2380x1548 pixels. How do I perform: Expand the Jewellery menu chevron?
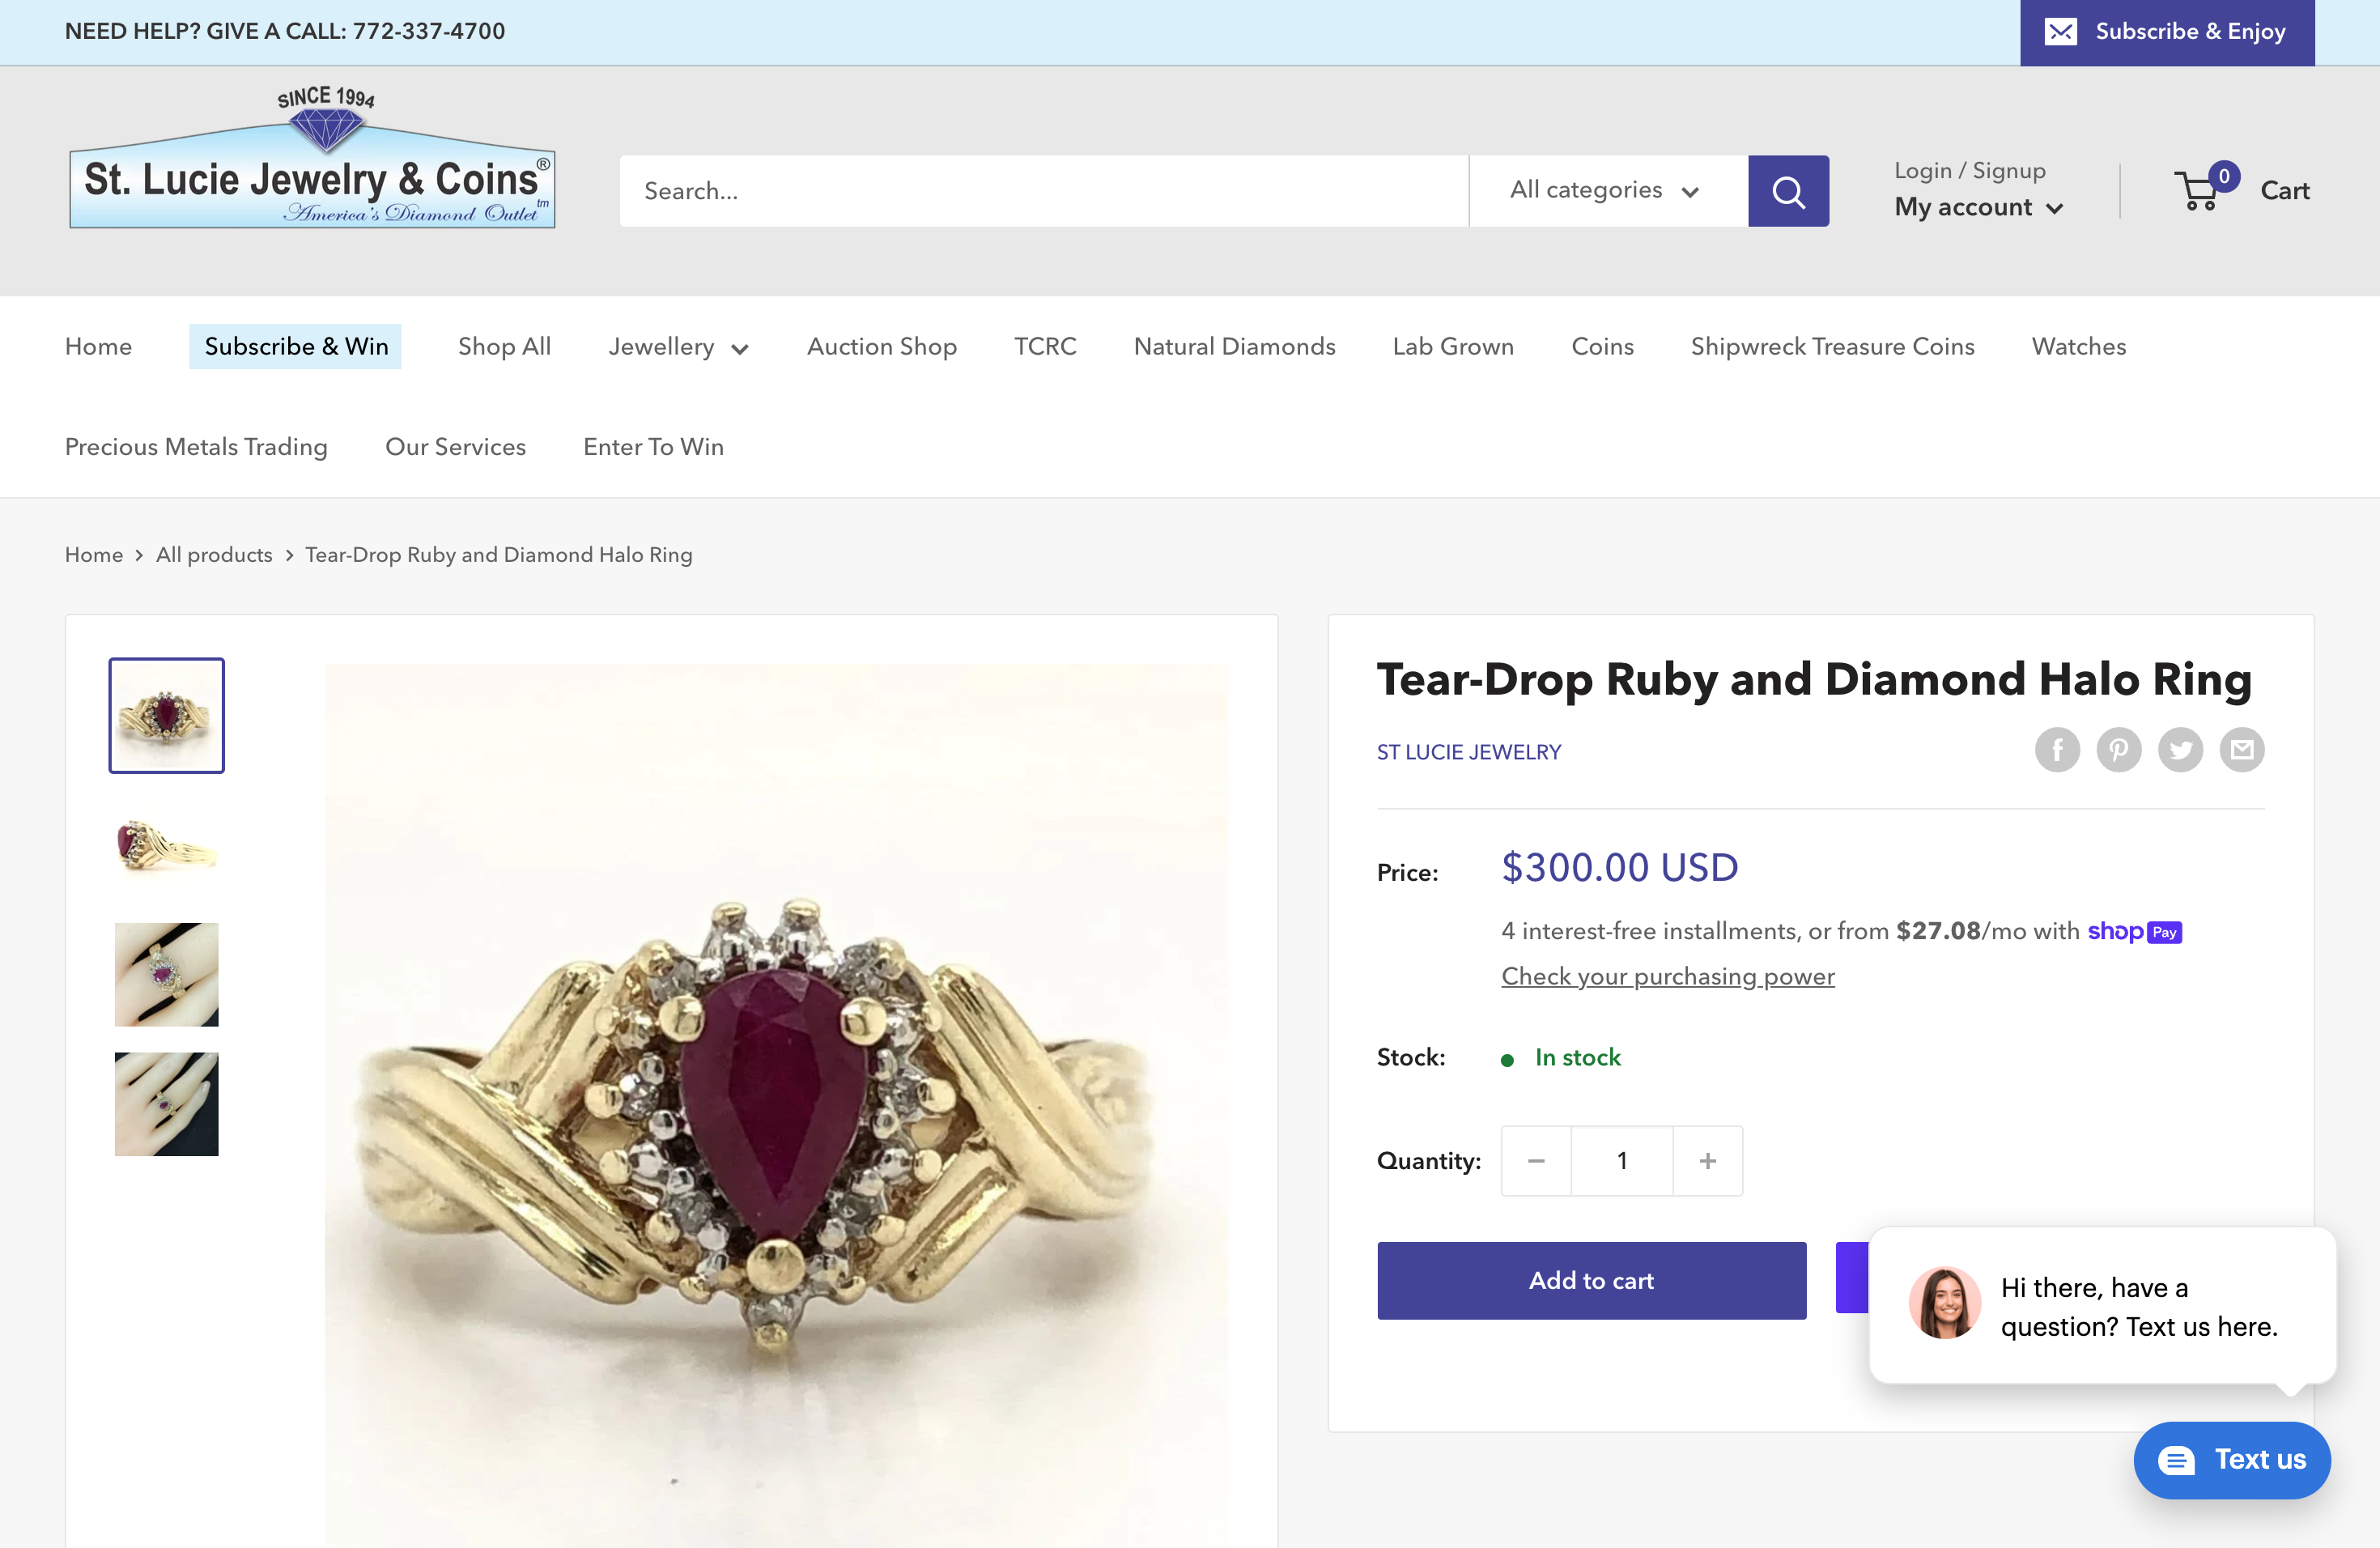[x=741, y=349]
